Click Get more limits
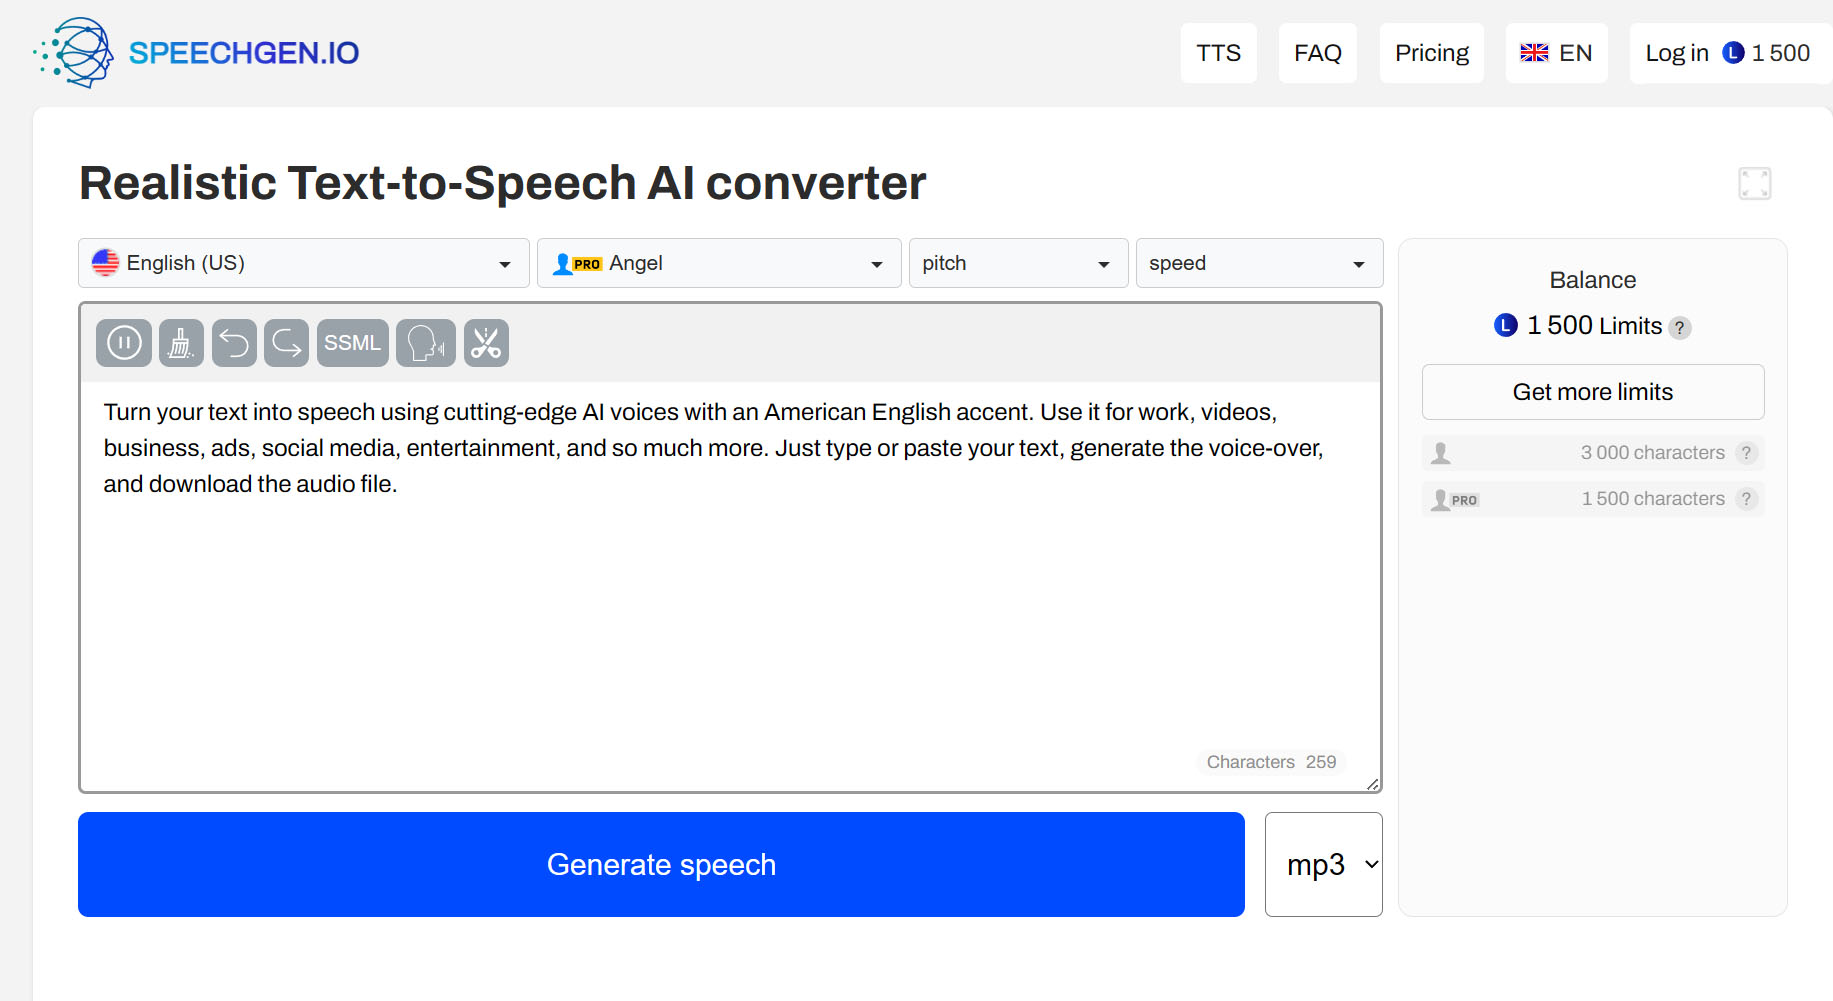Screen dimensions: 1833x1001 (1592, 391)
